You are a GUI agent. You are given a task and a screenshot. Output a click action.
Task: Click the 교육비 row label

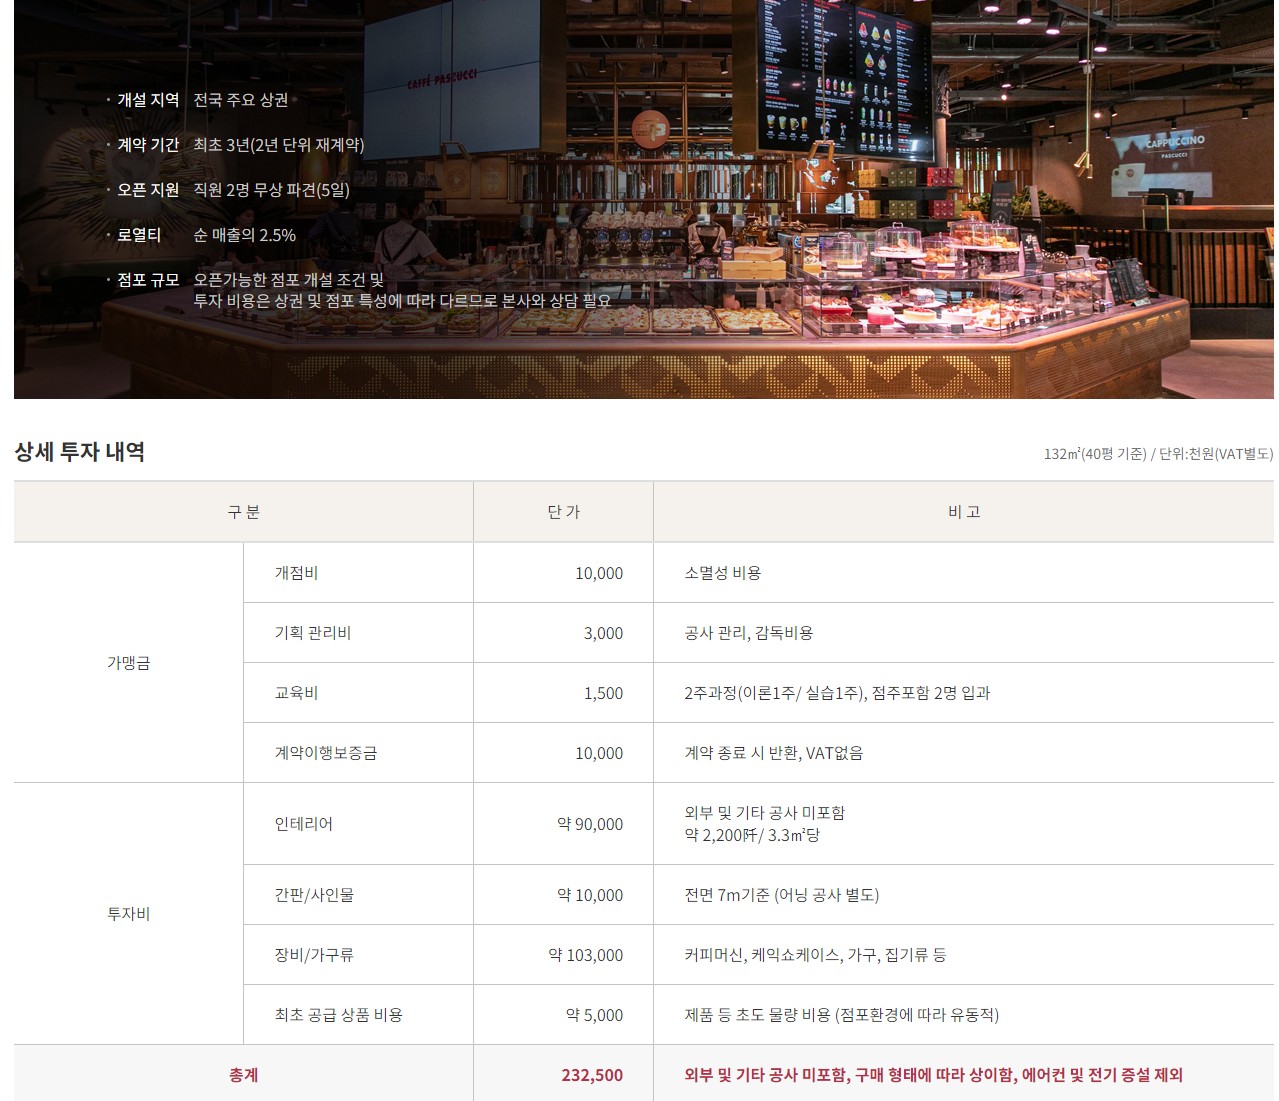[x=296, y=693]
